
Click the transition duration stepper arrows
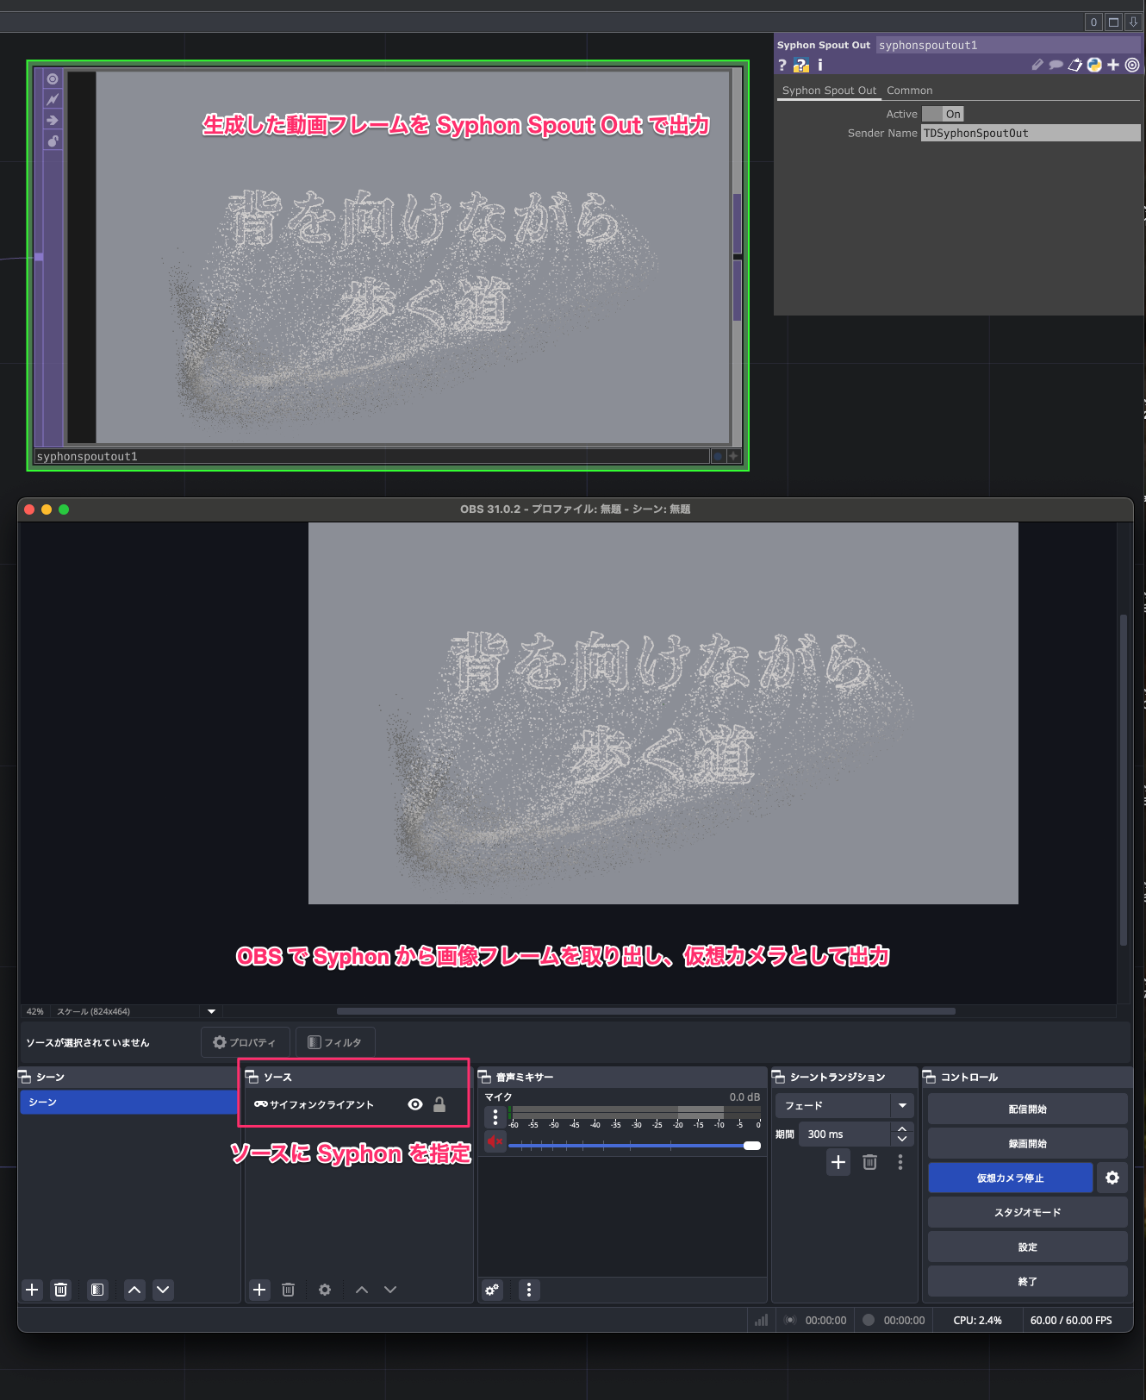pos(902,1134)
